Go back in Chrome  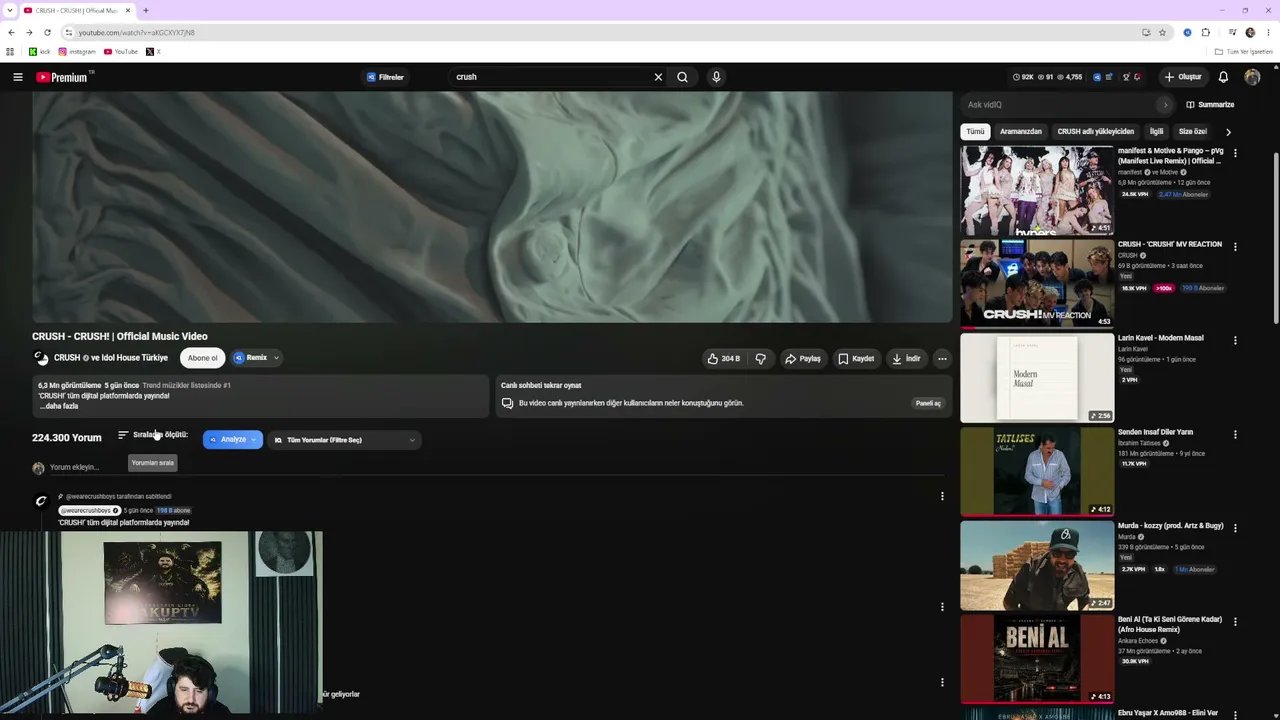[11, 32]
